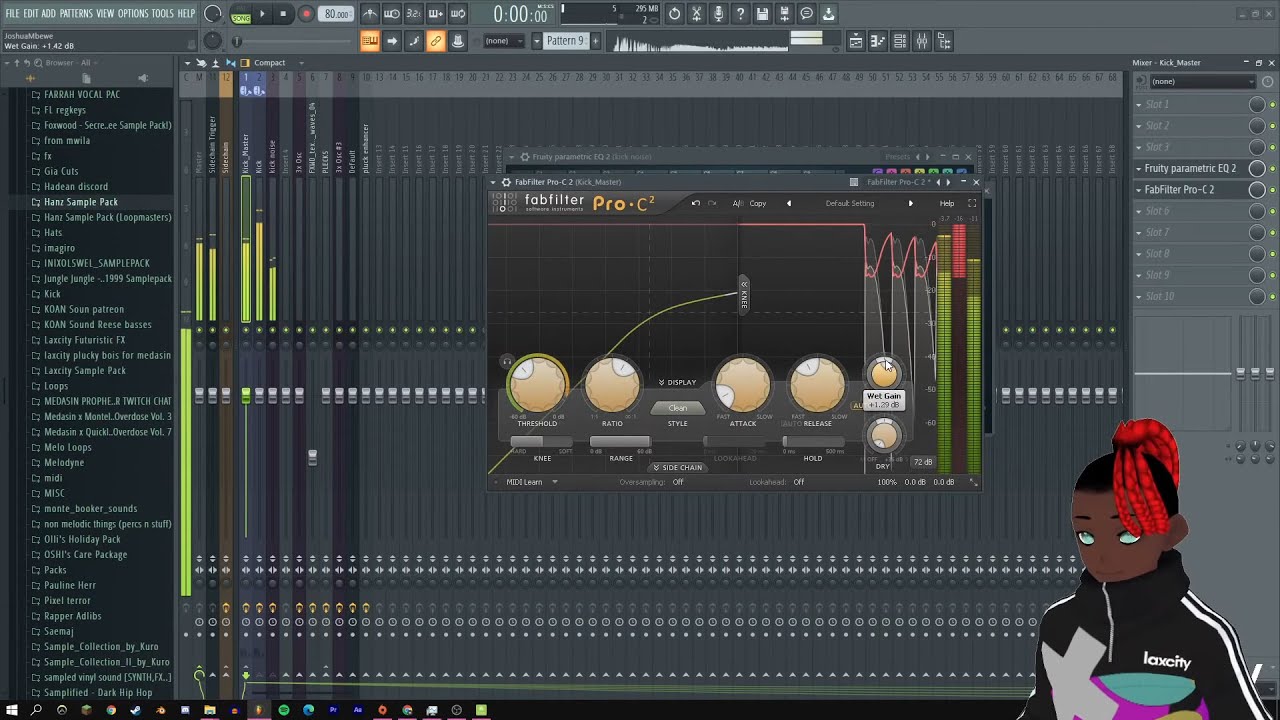The image size is (1280, 720).
Task: Click Oversampling Off value
Action: (678, 482)
